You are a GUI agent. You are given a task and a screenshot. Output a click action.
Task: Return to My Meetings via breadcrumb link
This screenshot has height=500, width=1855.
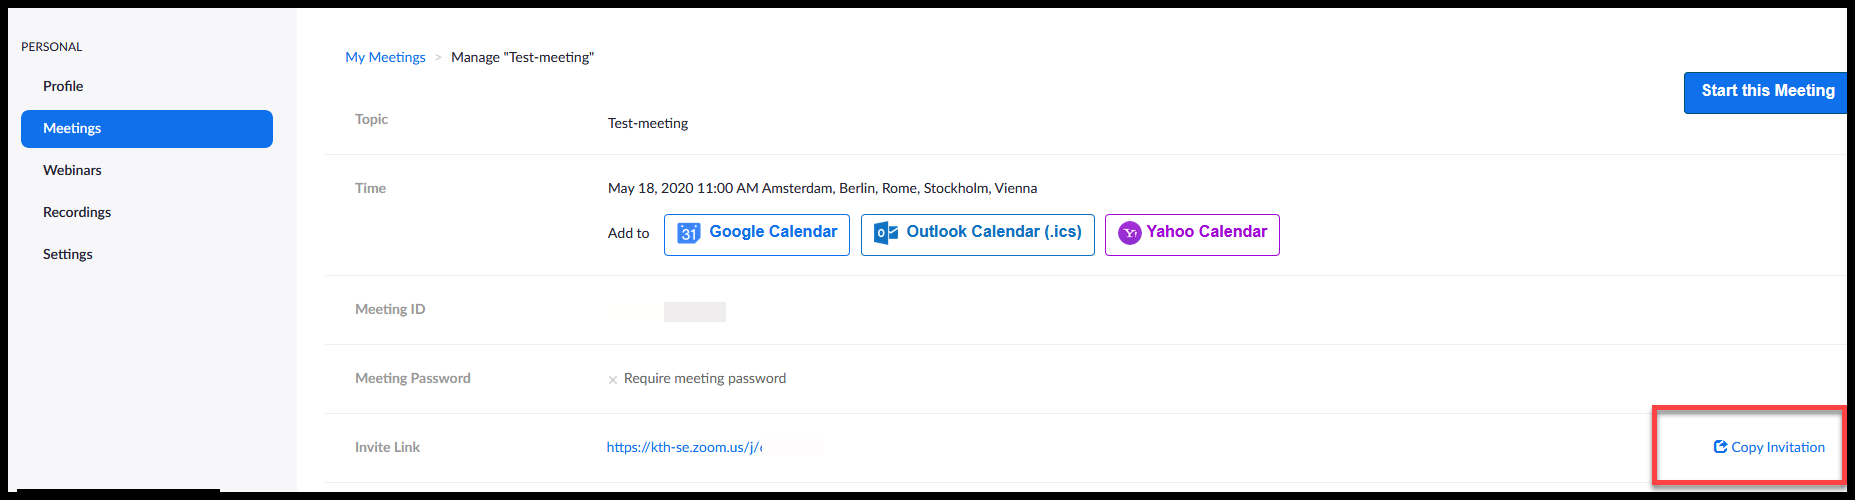click(x=385, y=57)
